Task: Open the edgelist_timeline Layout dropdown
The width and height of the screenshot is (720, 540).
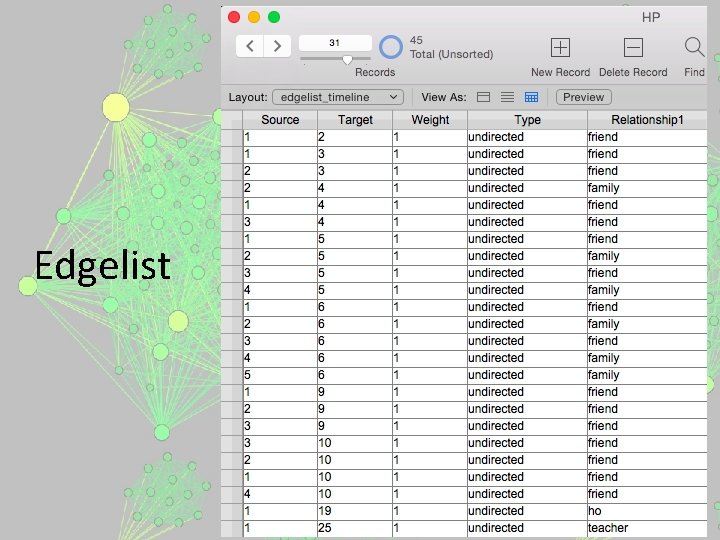Action: pos(338,97)
